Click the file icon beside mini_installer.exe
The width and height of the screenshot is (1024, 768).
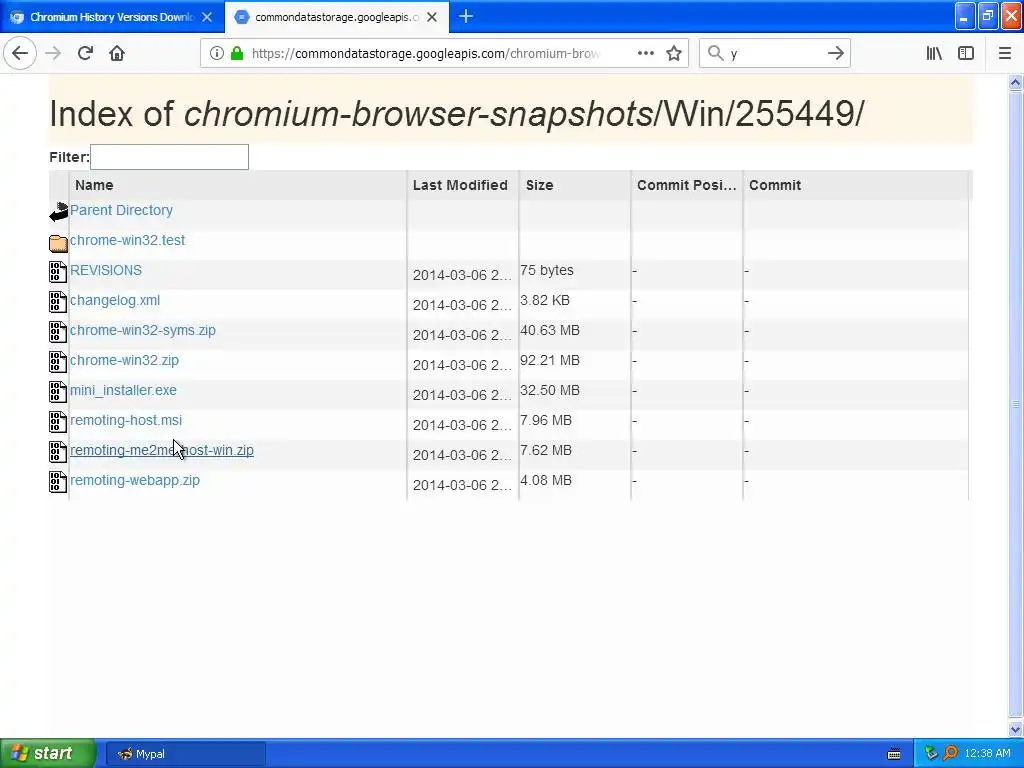coord(58,392)
